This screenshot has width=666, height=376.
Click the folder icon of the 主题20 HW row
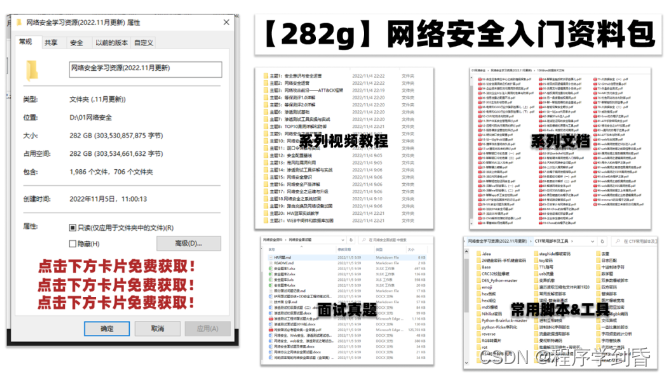click(x=266, y=213)
